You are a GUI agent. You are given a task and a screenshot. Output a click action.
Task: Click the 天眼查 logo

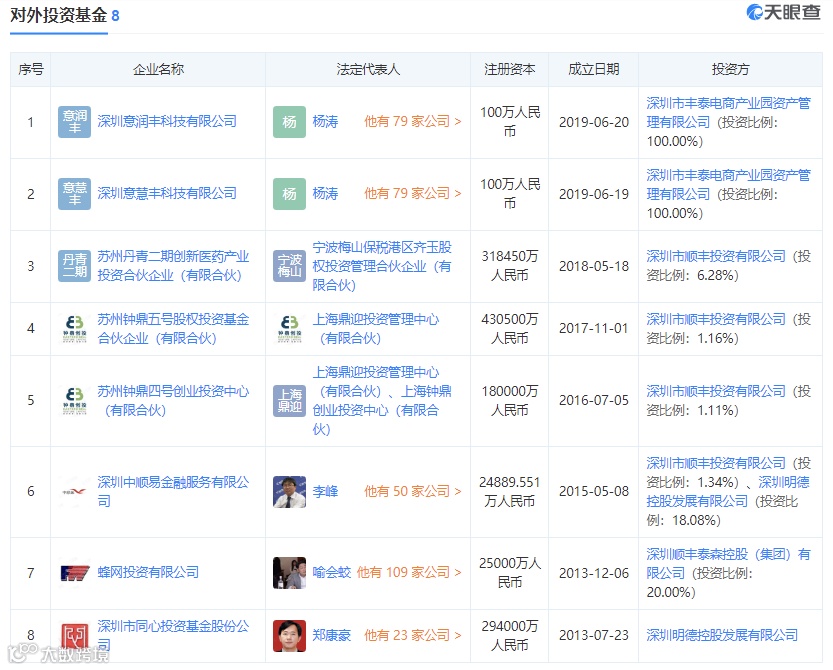tap(783, 12)
